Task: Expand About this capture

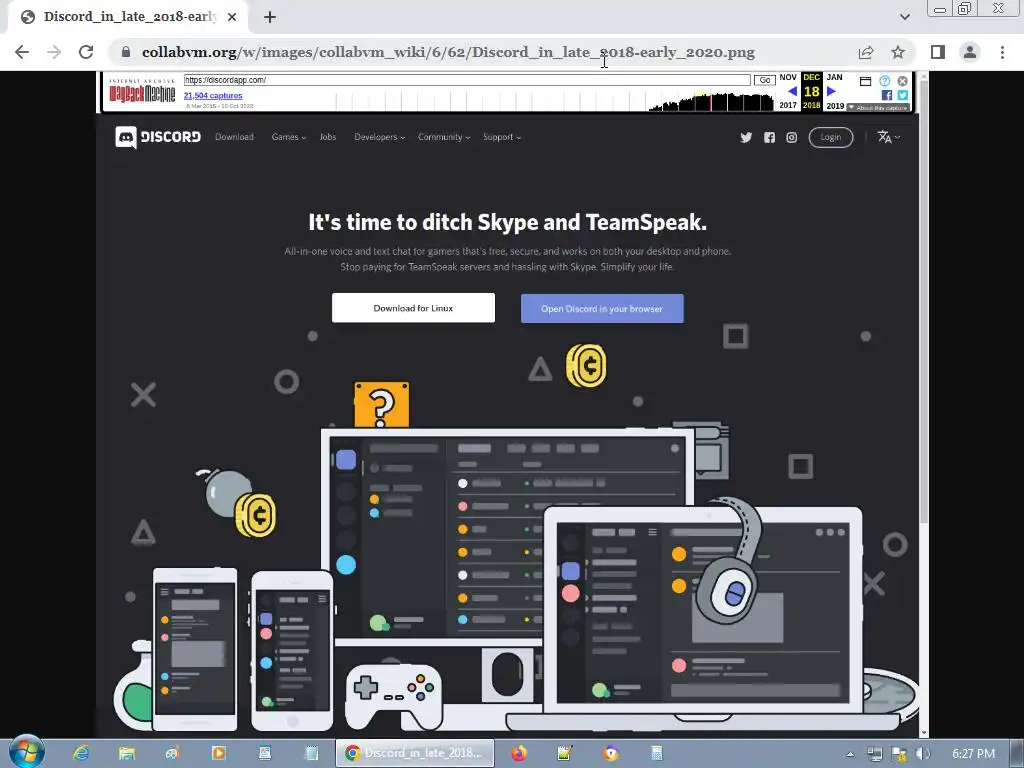Action: [878, 107]
